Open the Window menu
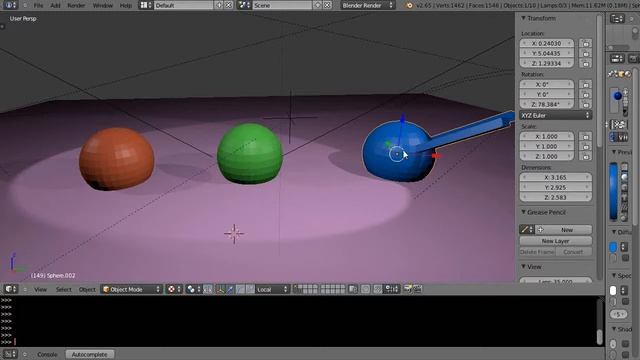This screenshot has height=360, width=640. [x=103, y=5]
